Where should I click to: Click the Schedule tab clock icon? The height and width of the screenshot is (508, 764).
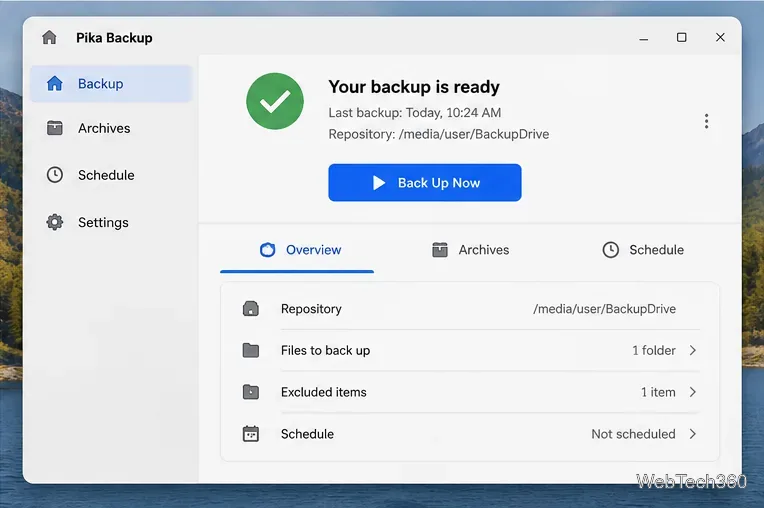(x=611, y=250)
